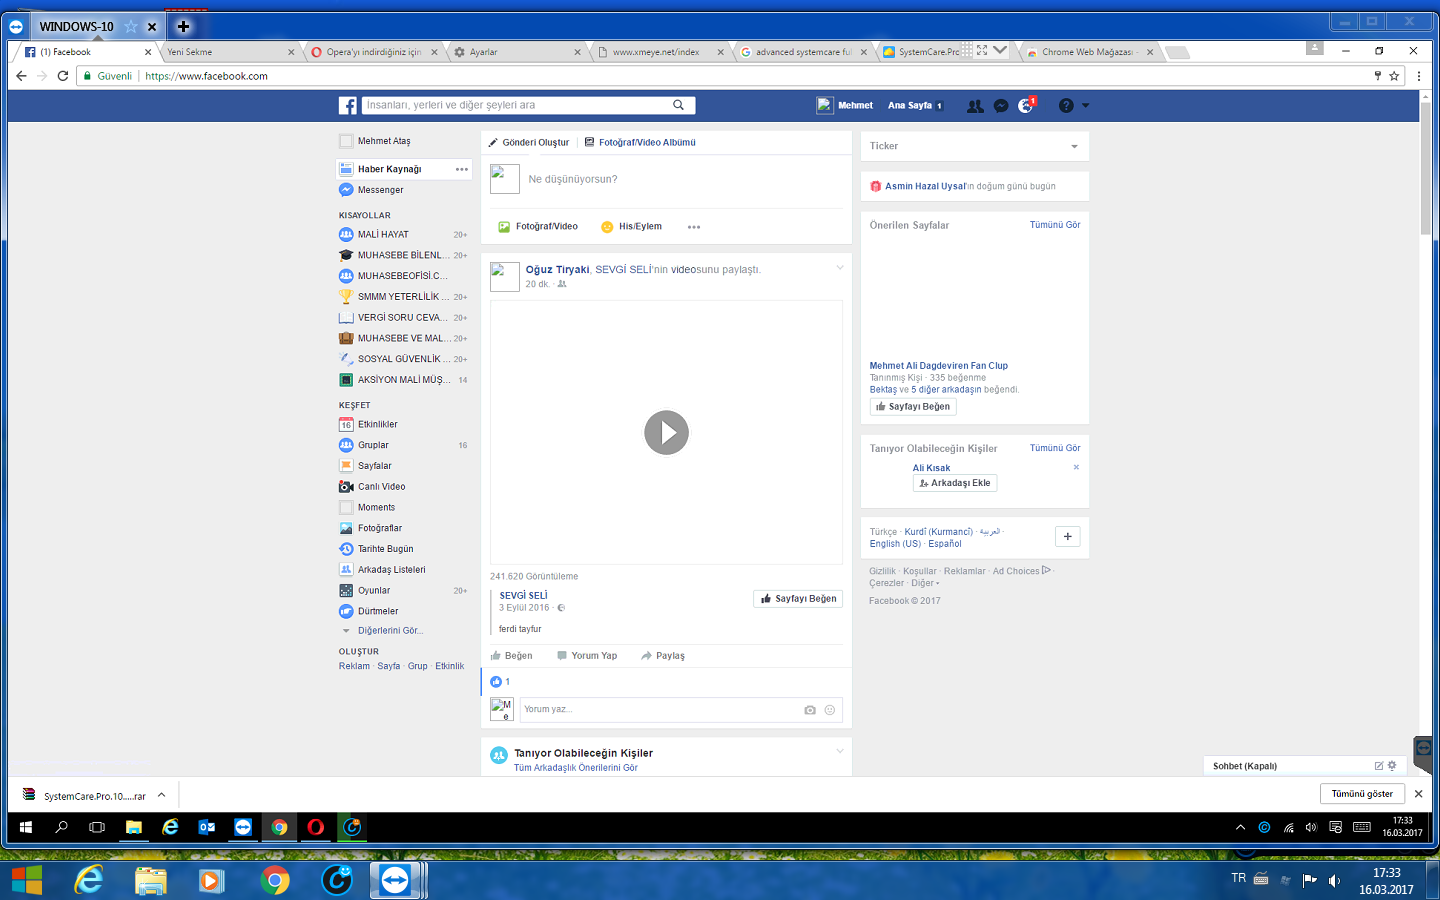Add Fotoğraf/Video to the post
The height and width of the screenshot is (900, 1440).
pyautogui.click(x=538, y=227)
